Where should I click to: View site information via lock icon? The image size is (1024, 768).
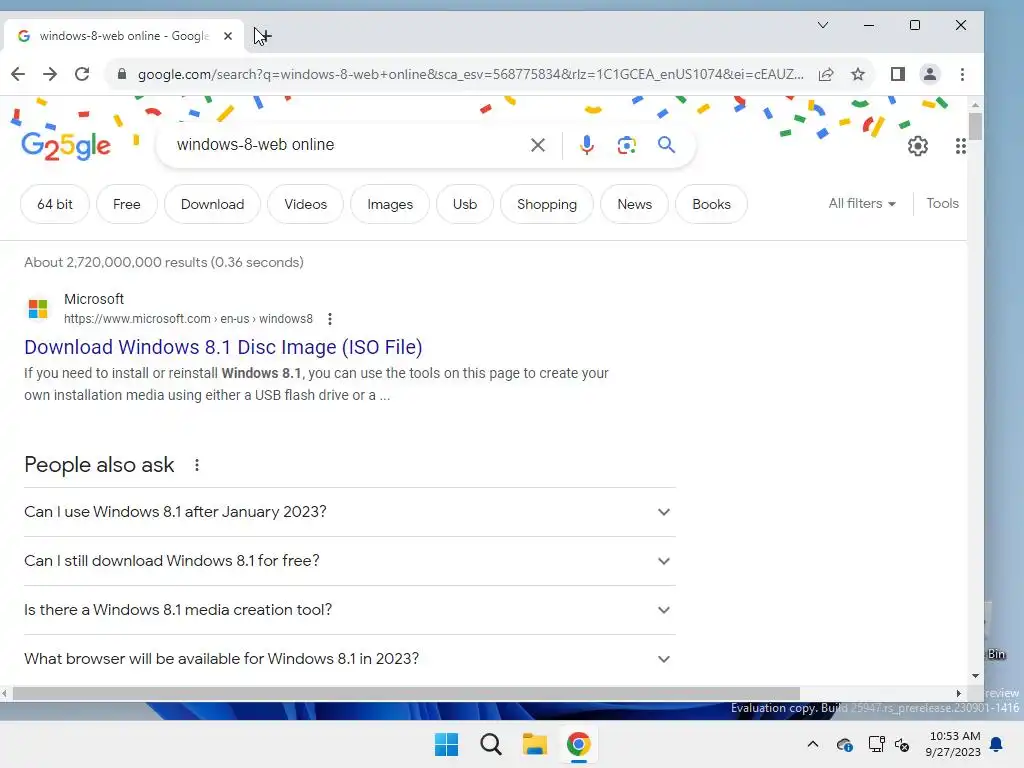click(x=121, y=74)
